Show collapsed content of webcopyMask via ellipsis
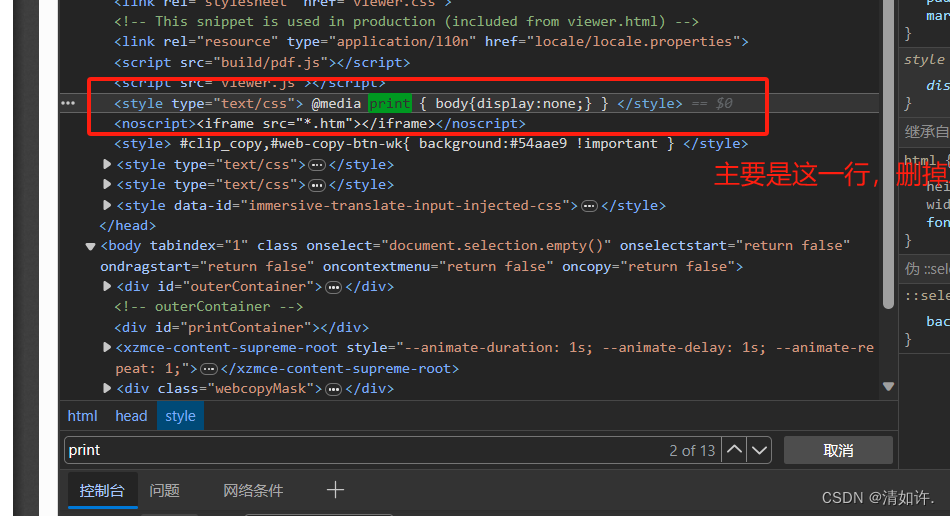950x516 pixels. (333, 389)
